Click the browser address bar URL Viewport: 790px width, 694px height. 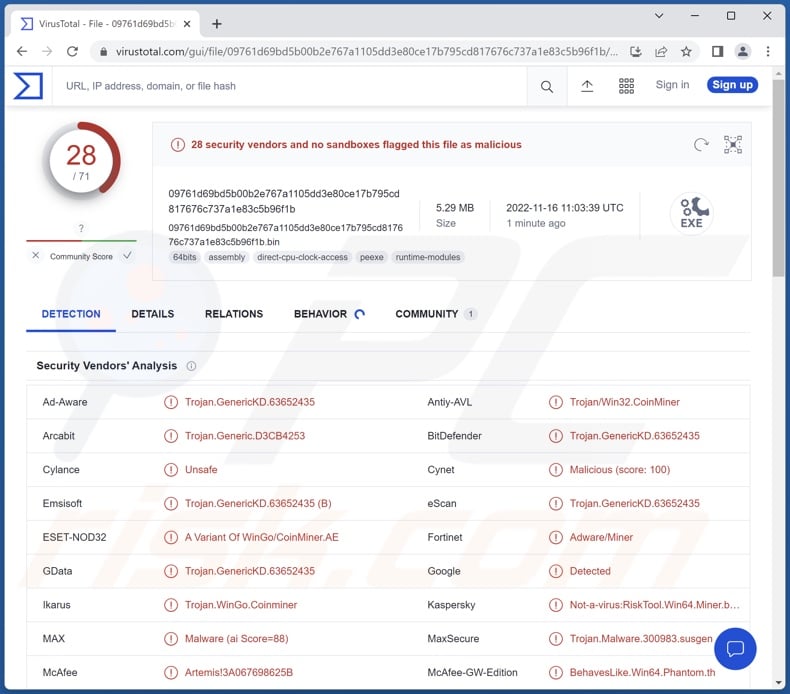point(367,51)
